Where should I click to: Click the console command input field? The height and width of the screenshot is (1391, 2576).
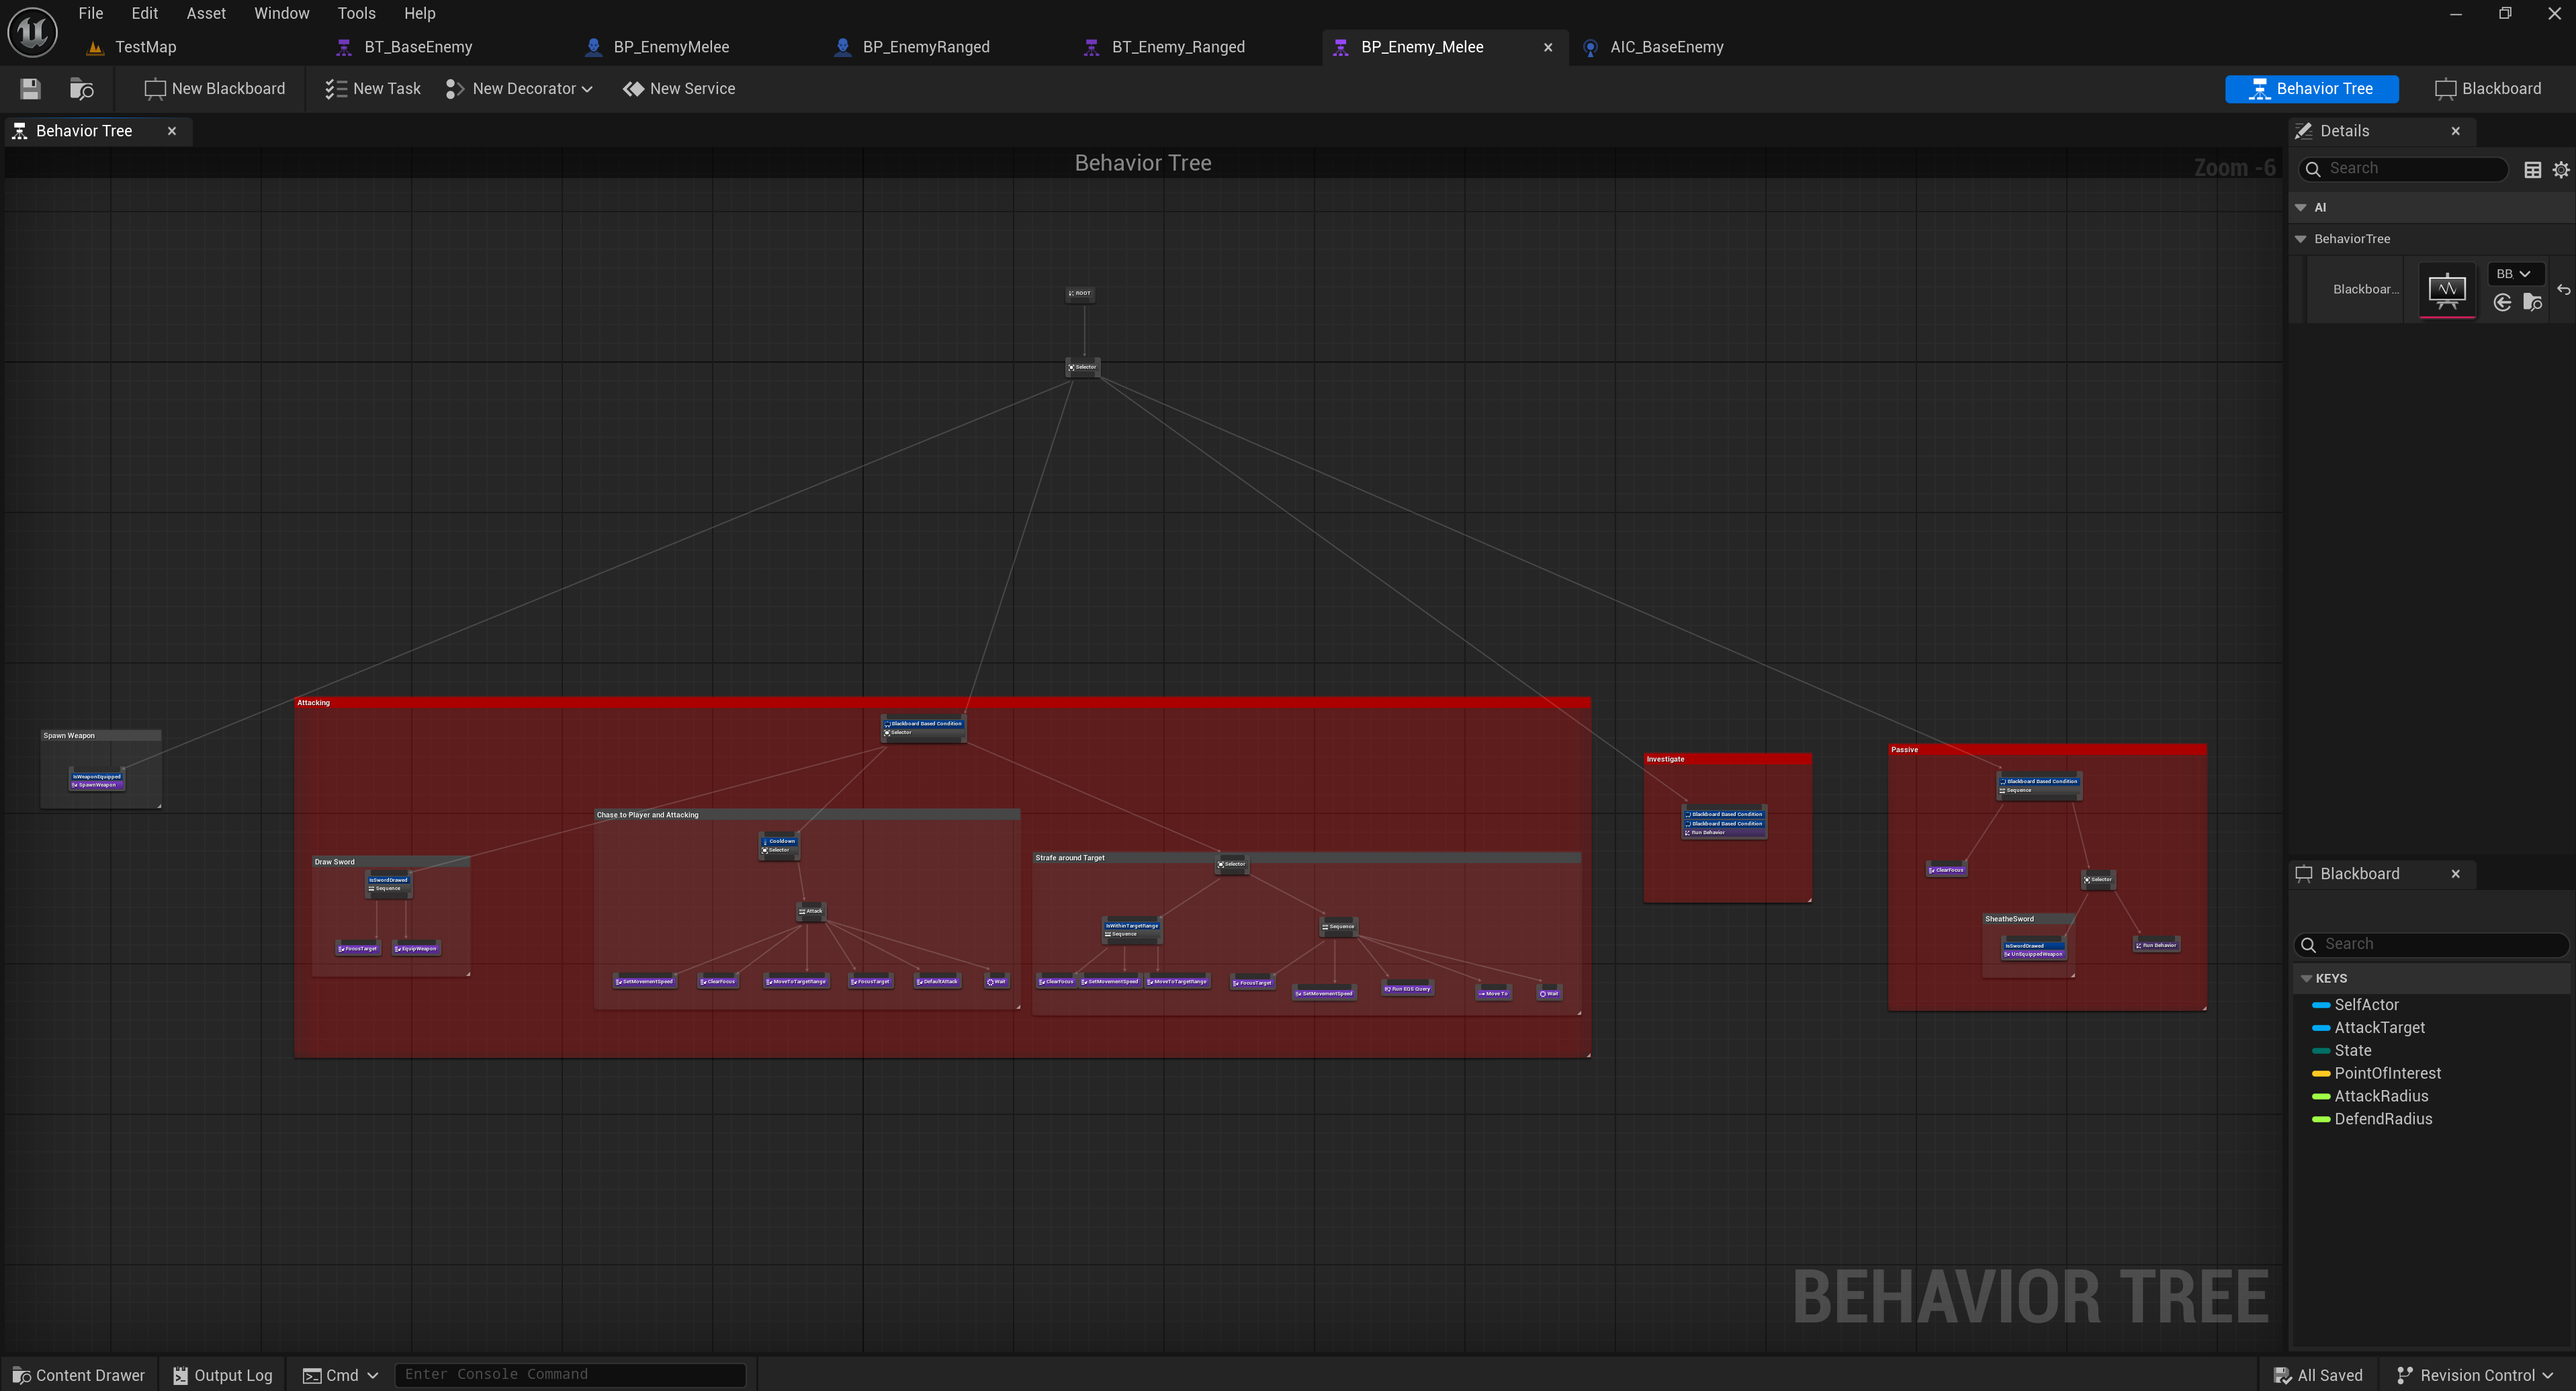point(570,1374)
